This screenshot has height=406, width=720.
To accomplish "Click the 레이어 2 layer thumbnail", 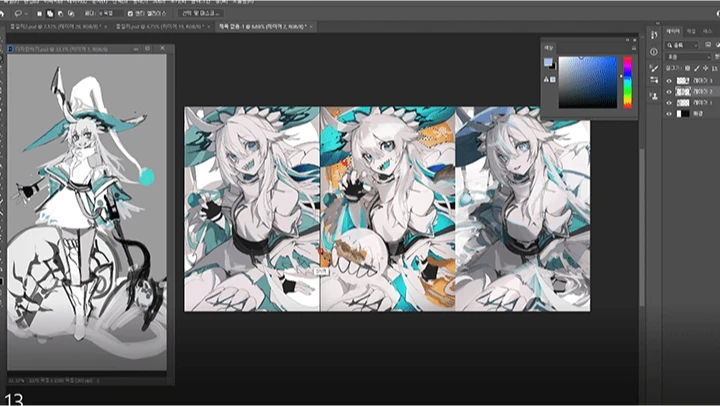I will (683, 92).
